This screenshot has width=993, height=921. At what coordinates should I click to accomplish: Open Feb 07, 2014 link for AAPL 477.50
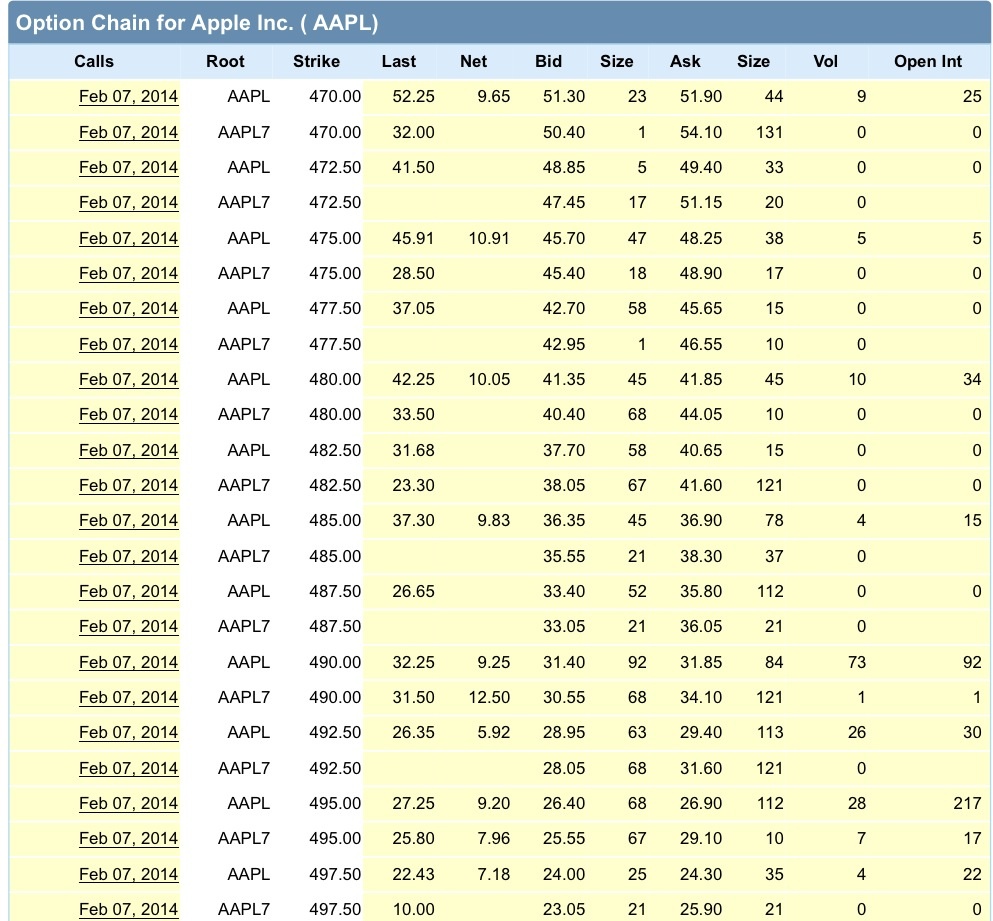129,308
